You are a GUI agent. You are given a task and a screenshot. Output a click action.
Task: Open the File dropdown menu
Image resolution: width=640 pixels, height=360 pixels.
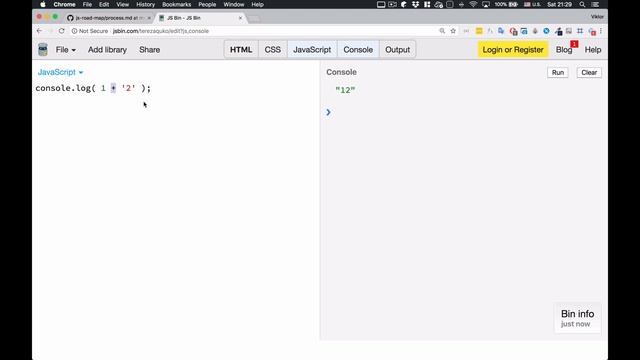[65, 50]
